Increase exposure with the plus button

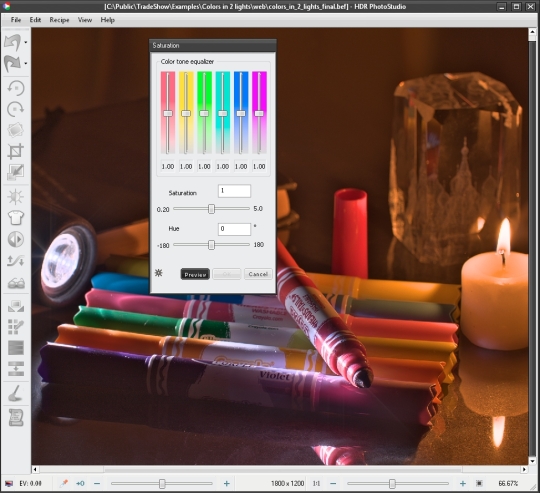coord(227,484)
